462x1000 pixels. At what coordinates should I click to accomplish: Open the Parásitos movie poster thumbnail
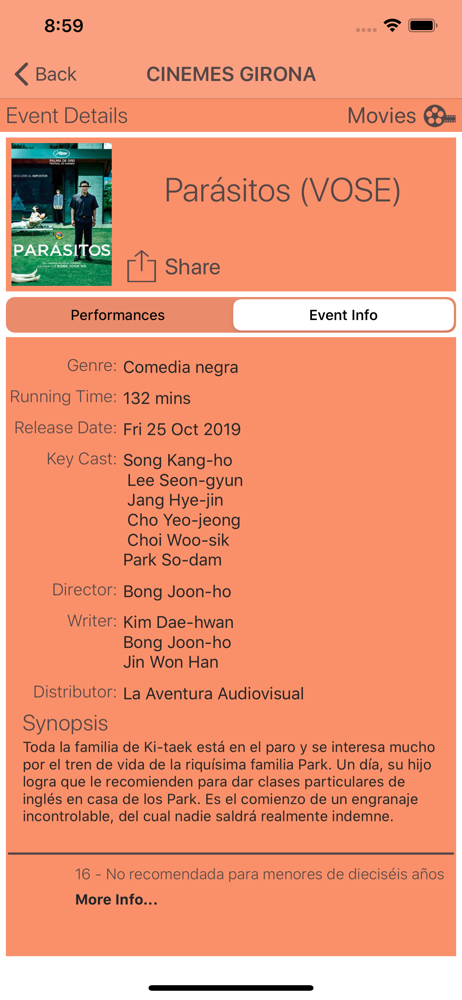coord(61,214)
